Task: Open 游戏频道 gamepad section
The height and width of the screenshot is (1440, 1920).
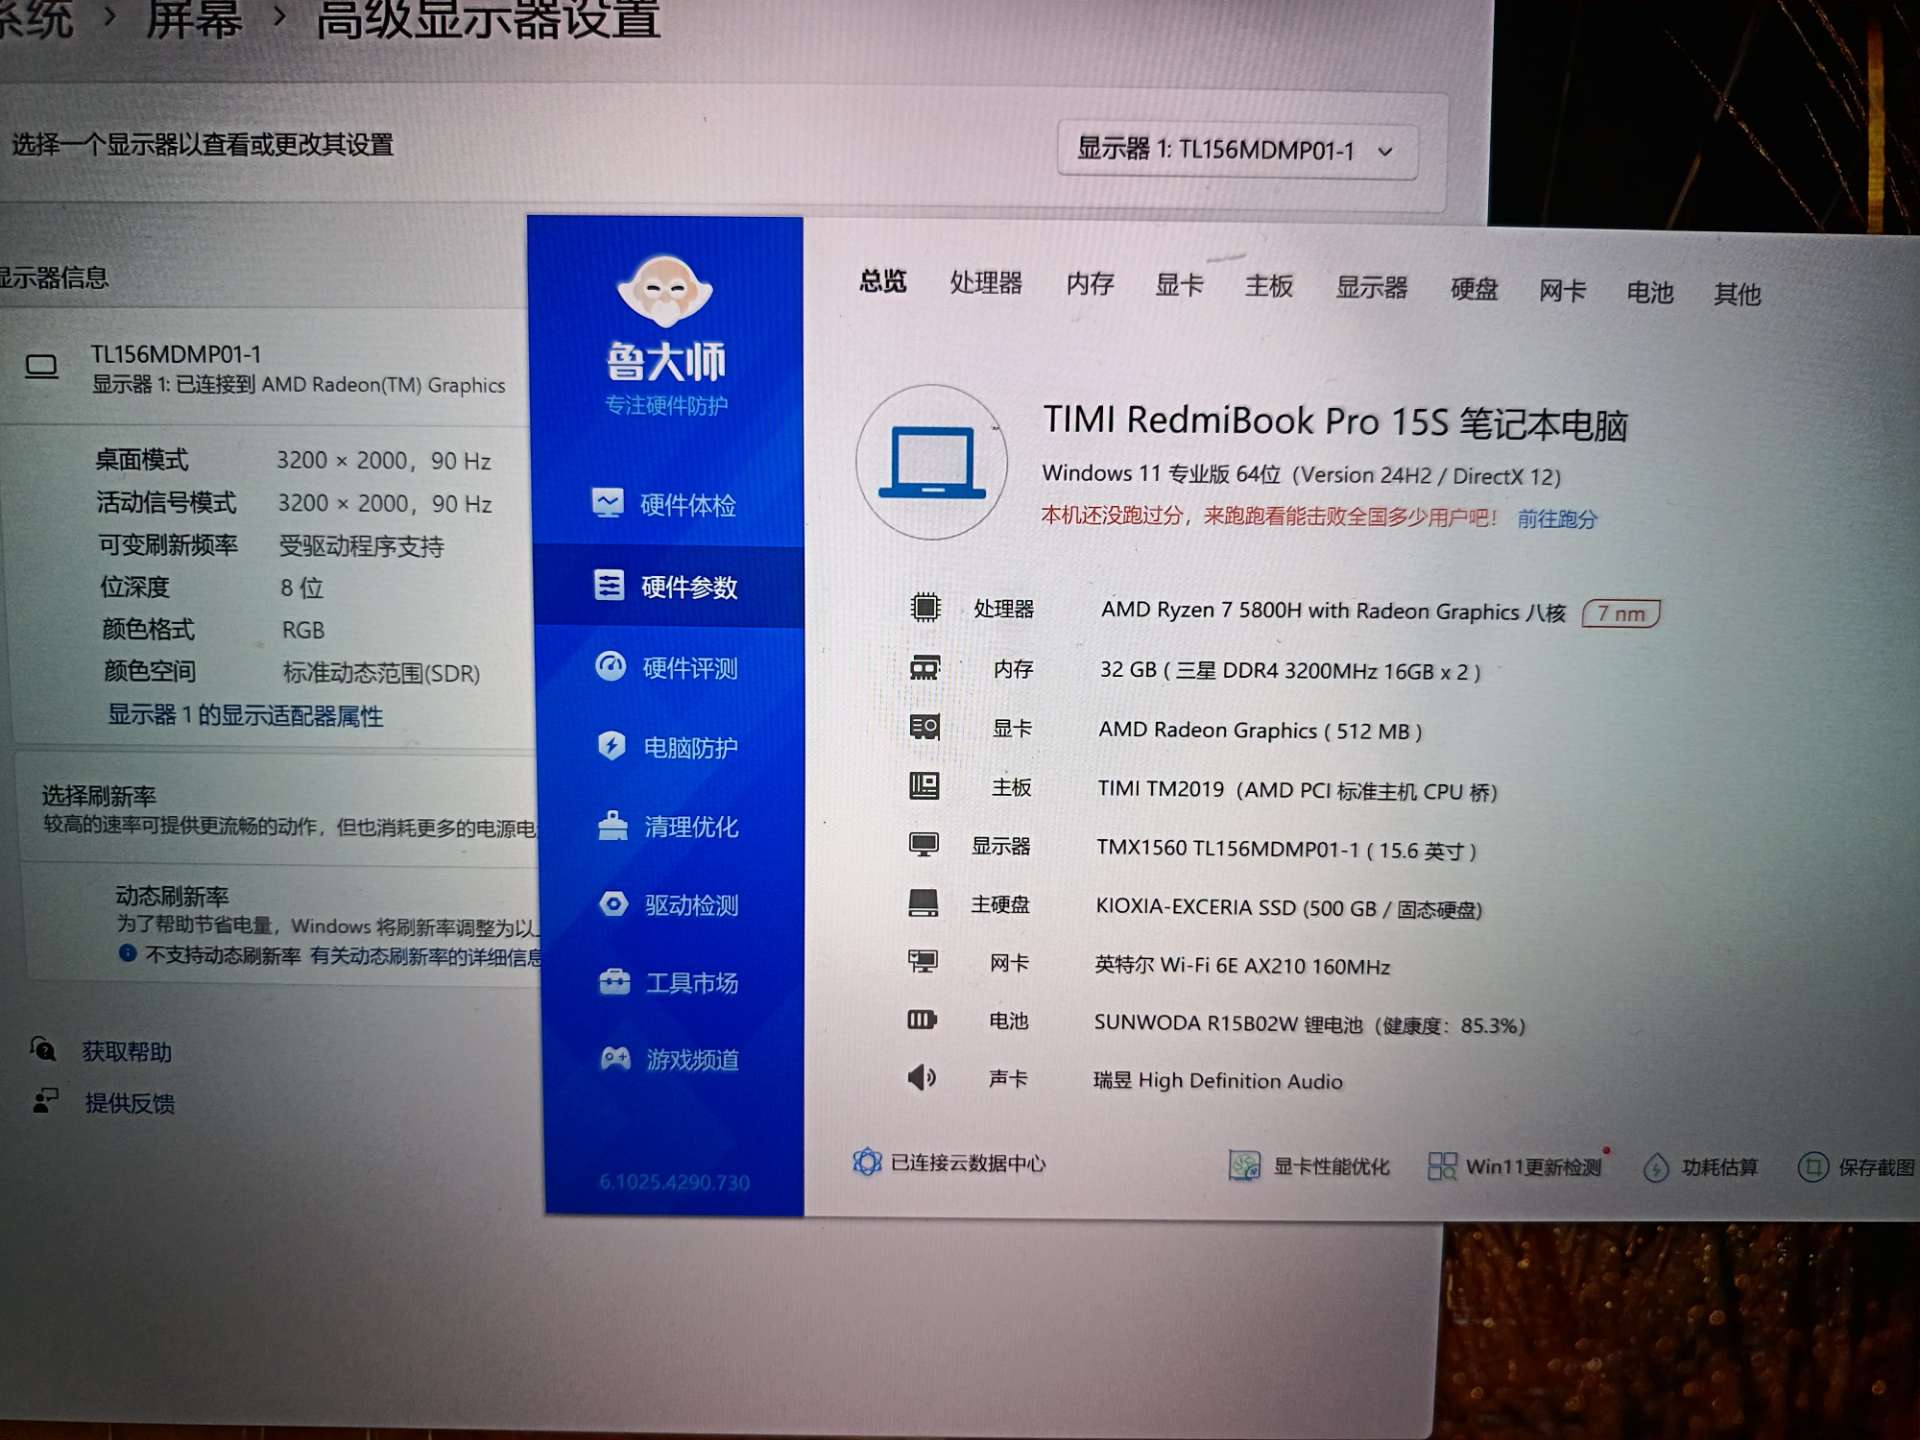Action: tap(670, 1059)
